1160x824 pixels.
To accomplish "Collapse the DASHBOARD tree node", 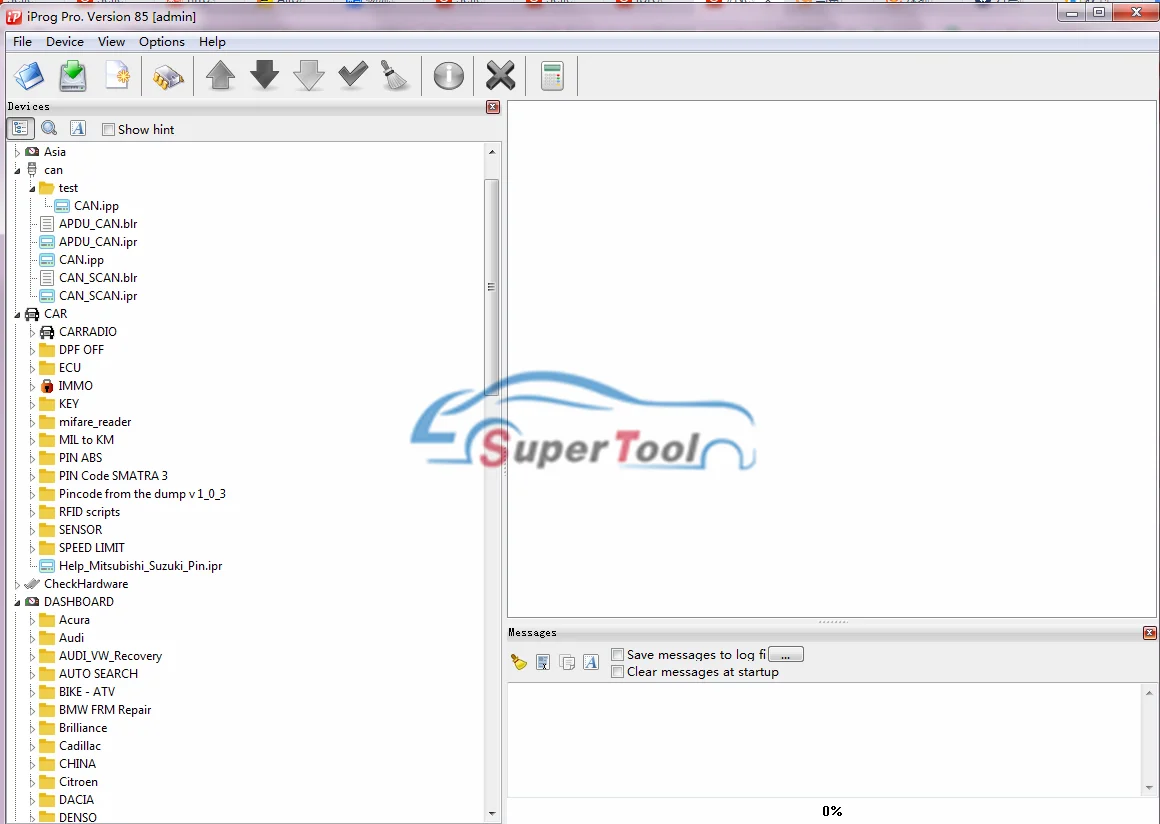I will (x=17, y=603).
